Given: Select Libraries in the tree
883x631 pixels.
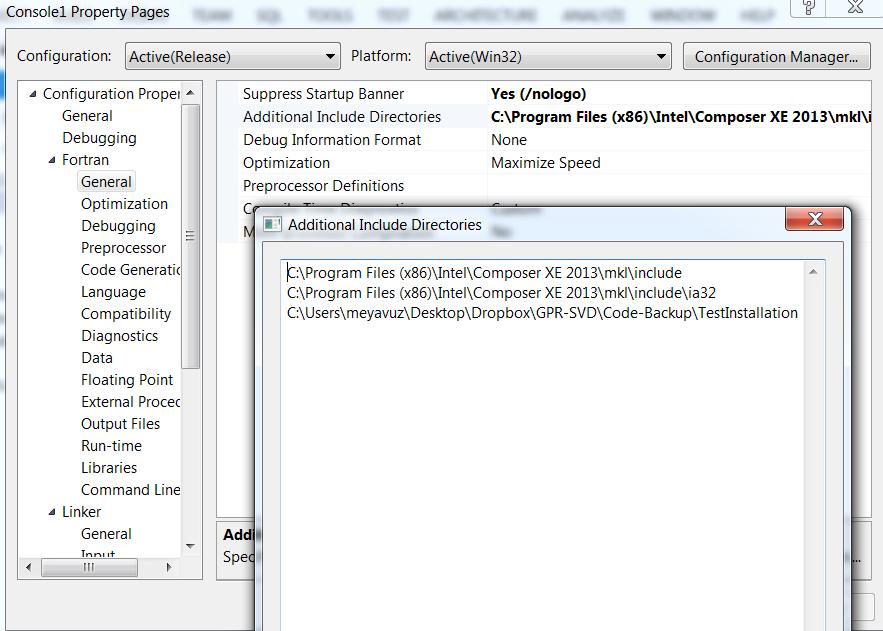Looking at the screenshot, I should (x=108, y=467).
